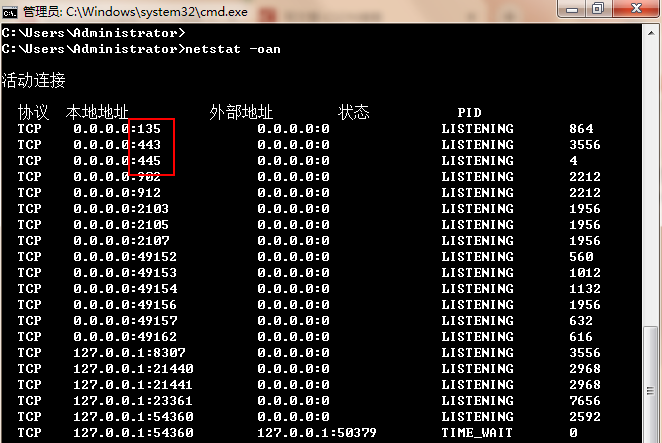Select local address 0.0.0.0:49162
Image resolution: width=662 pixels, height=443 pixels.
(x=125, y=337)
